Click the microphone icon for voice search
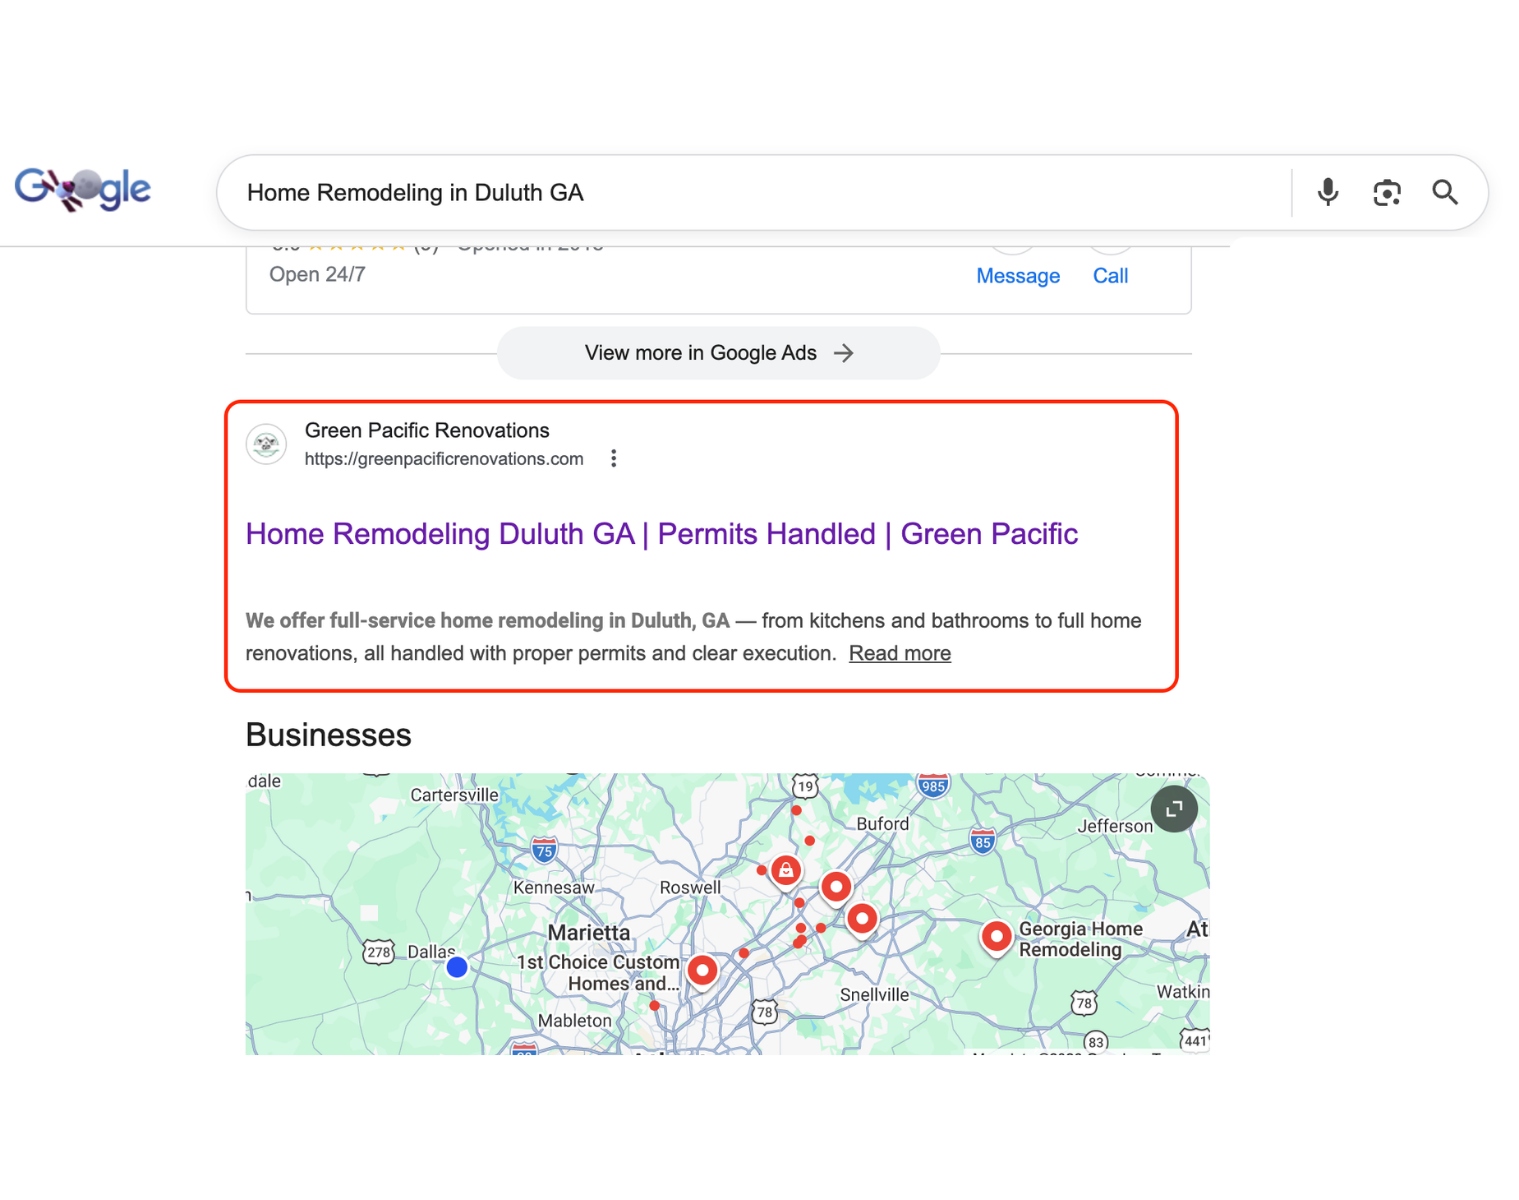Screen dimensions: 1519x1200 click(1327, 192)
